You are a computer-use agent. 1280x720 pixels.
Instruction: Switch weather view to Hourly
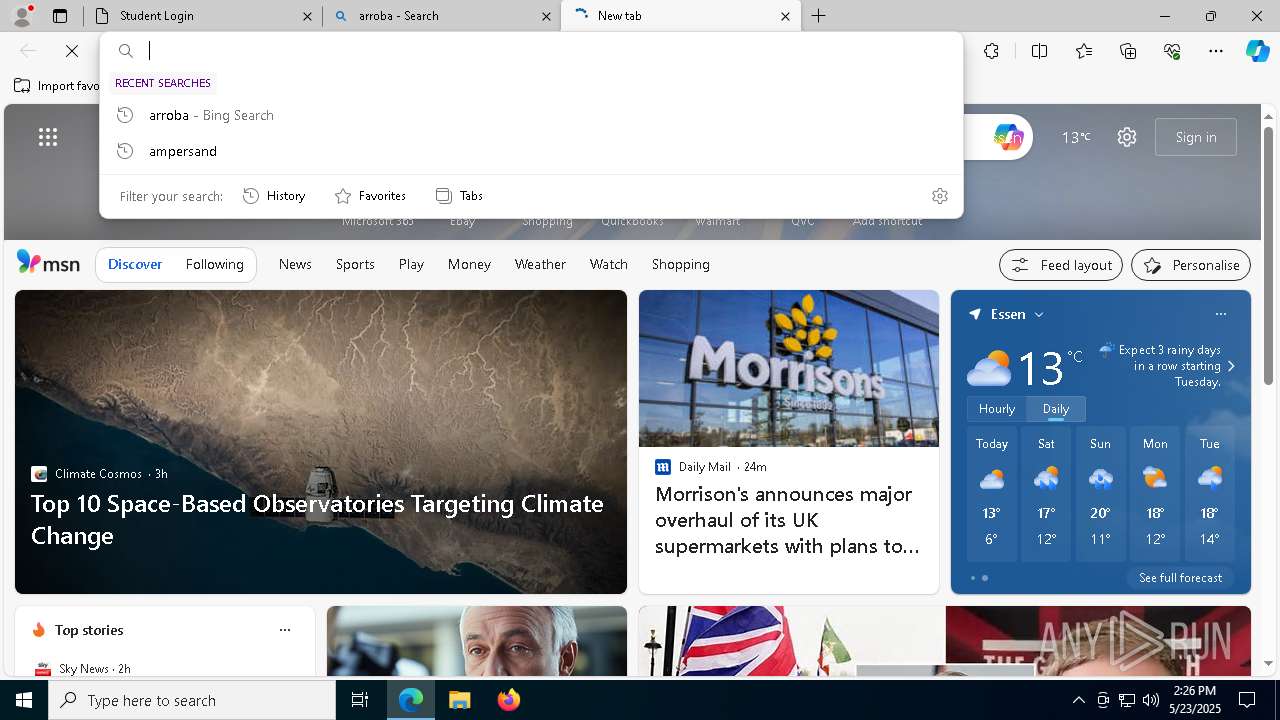click(x=997, y=409)
